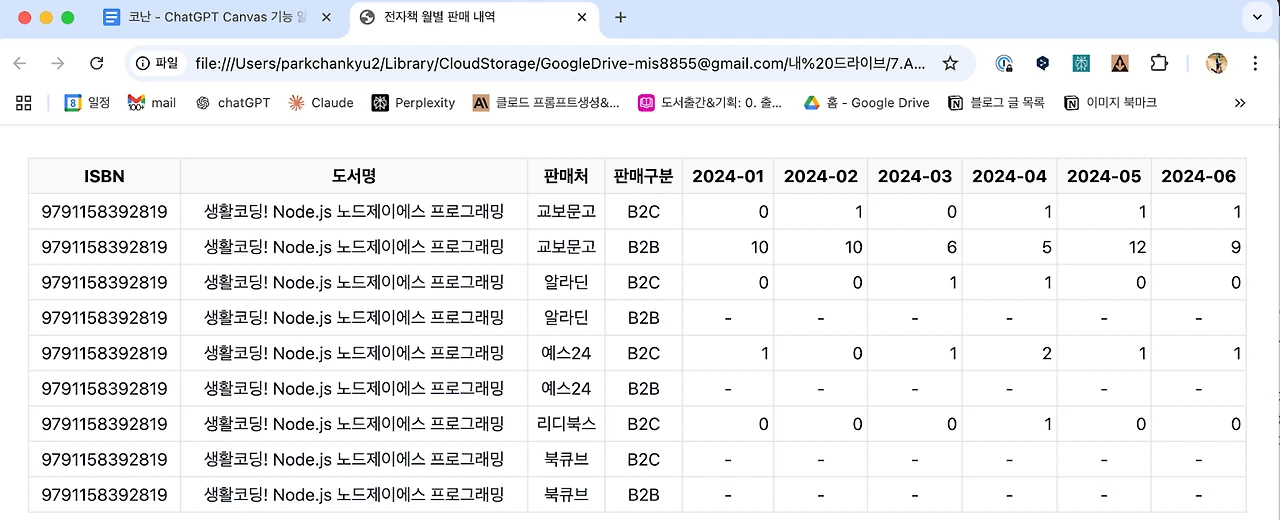Screen dimensions: 1280x520
Task: Click the 판매처 column header
Action: pos(566,176)
